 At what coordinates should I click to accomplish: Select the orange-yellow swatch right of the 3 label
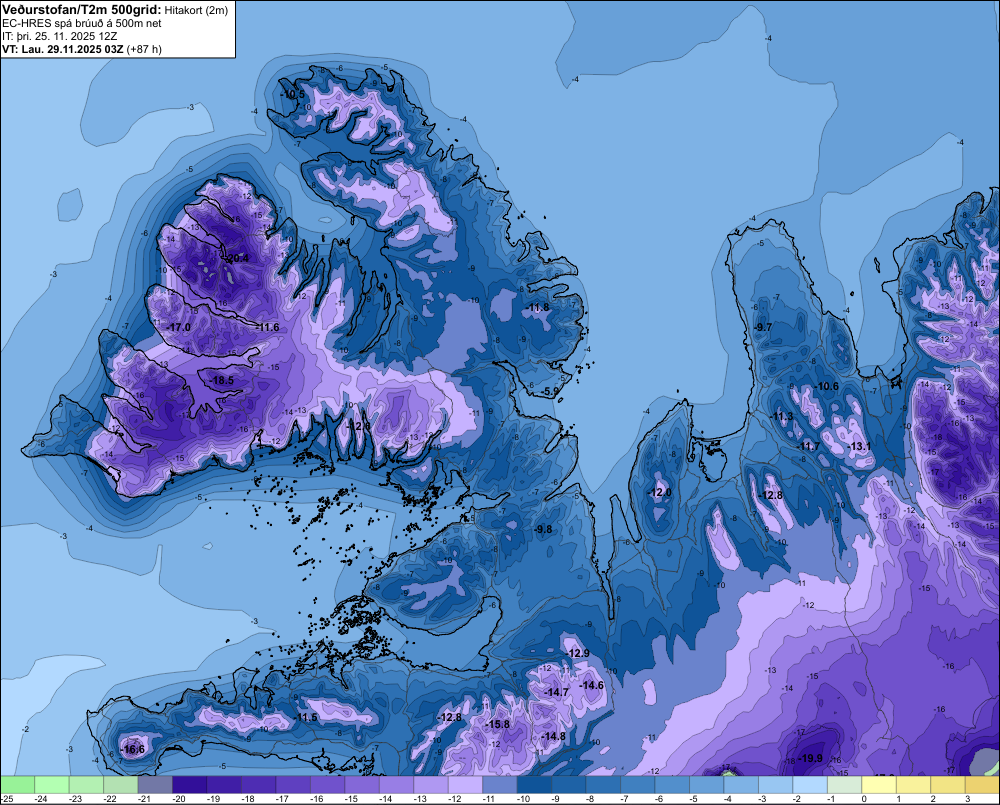982,785
